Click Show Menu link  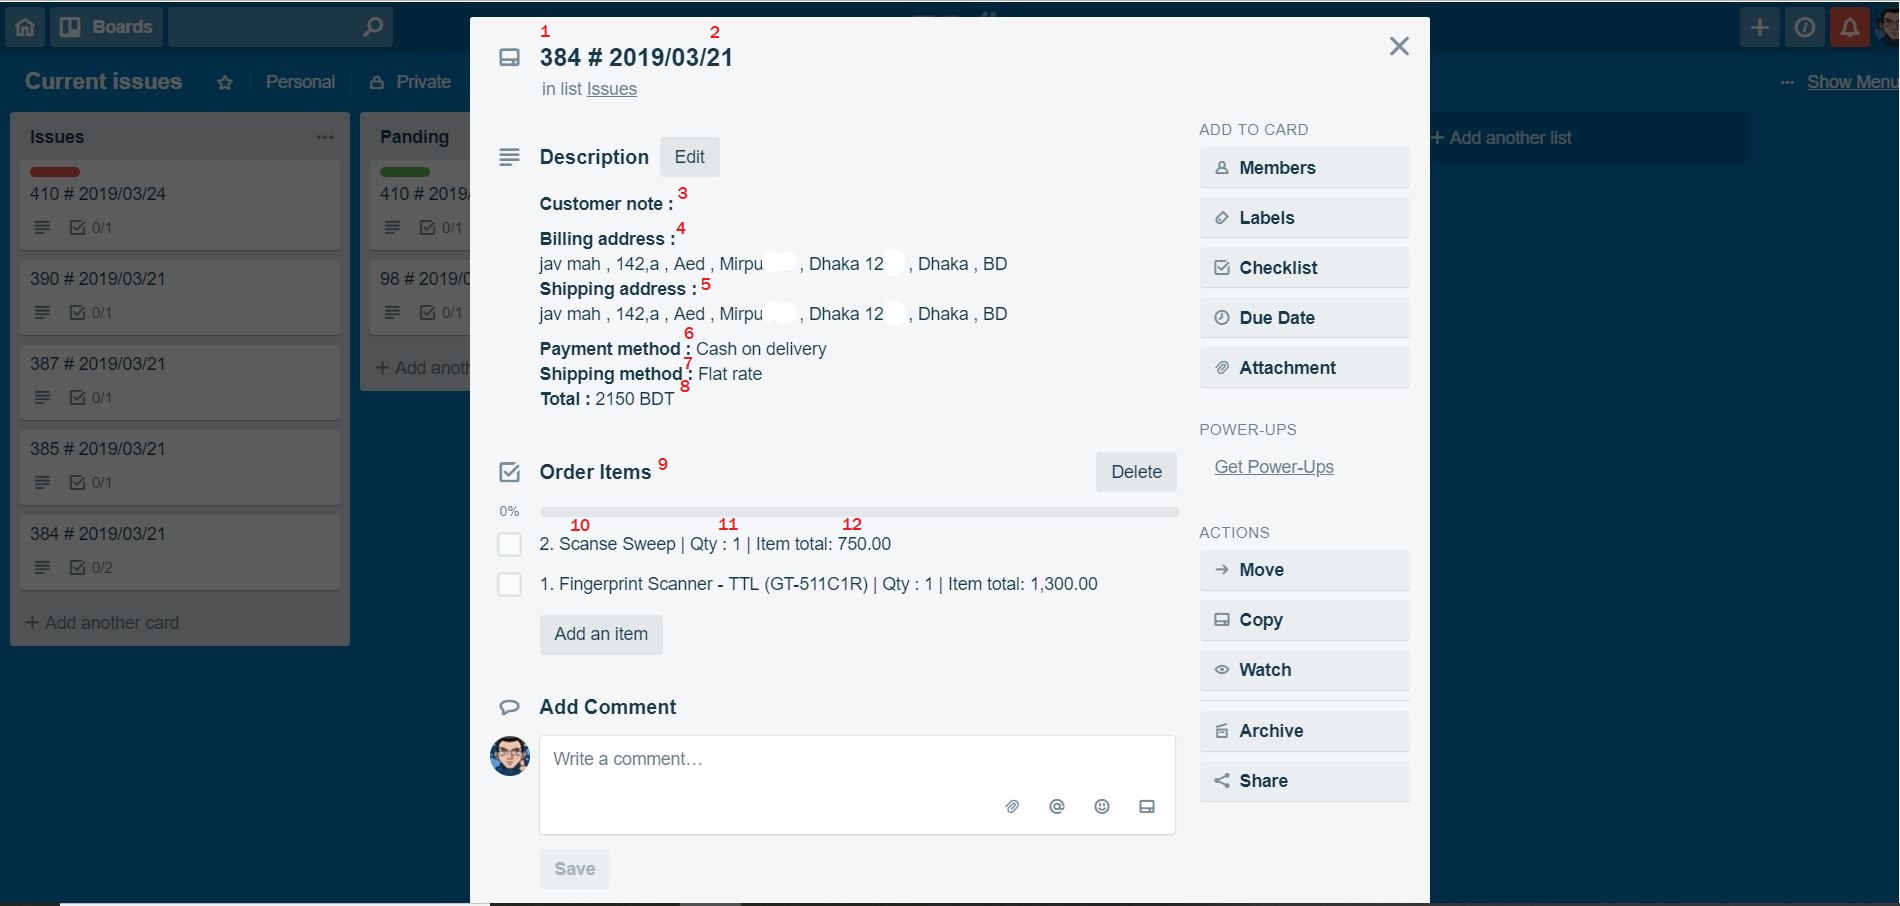click(1852, 82)
